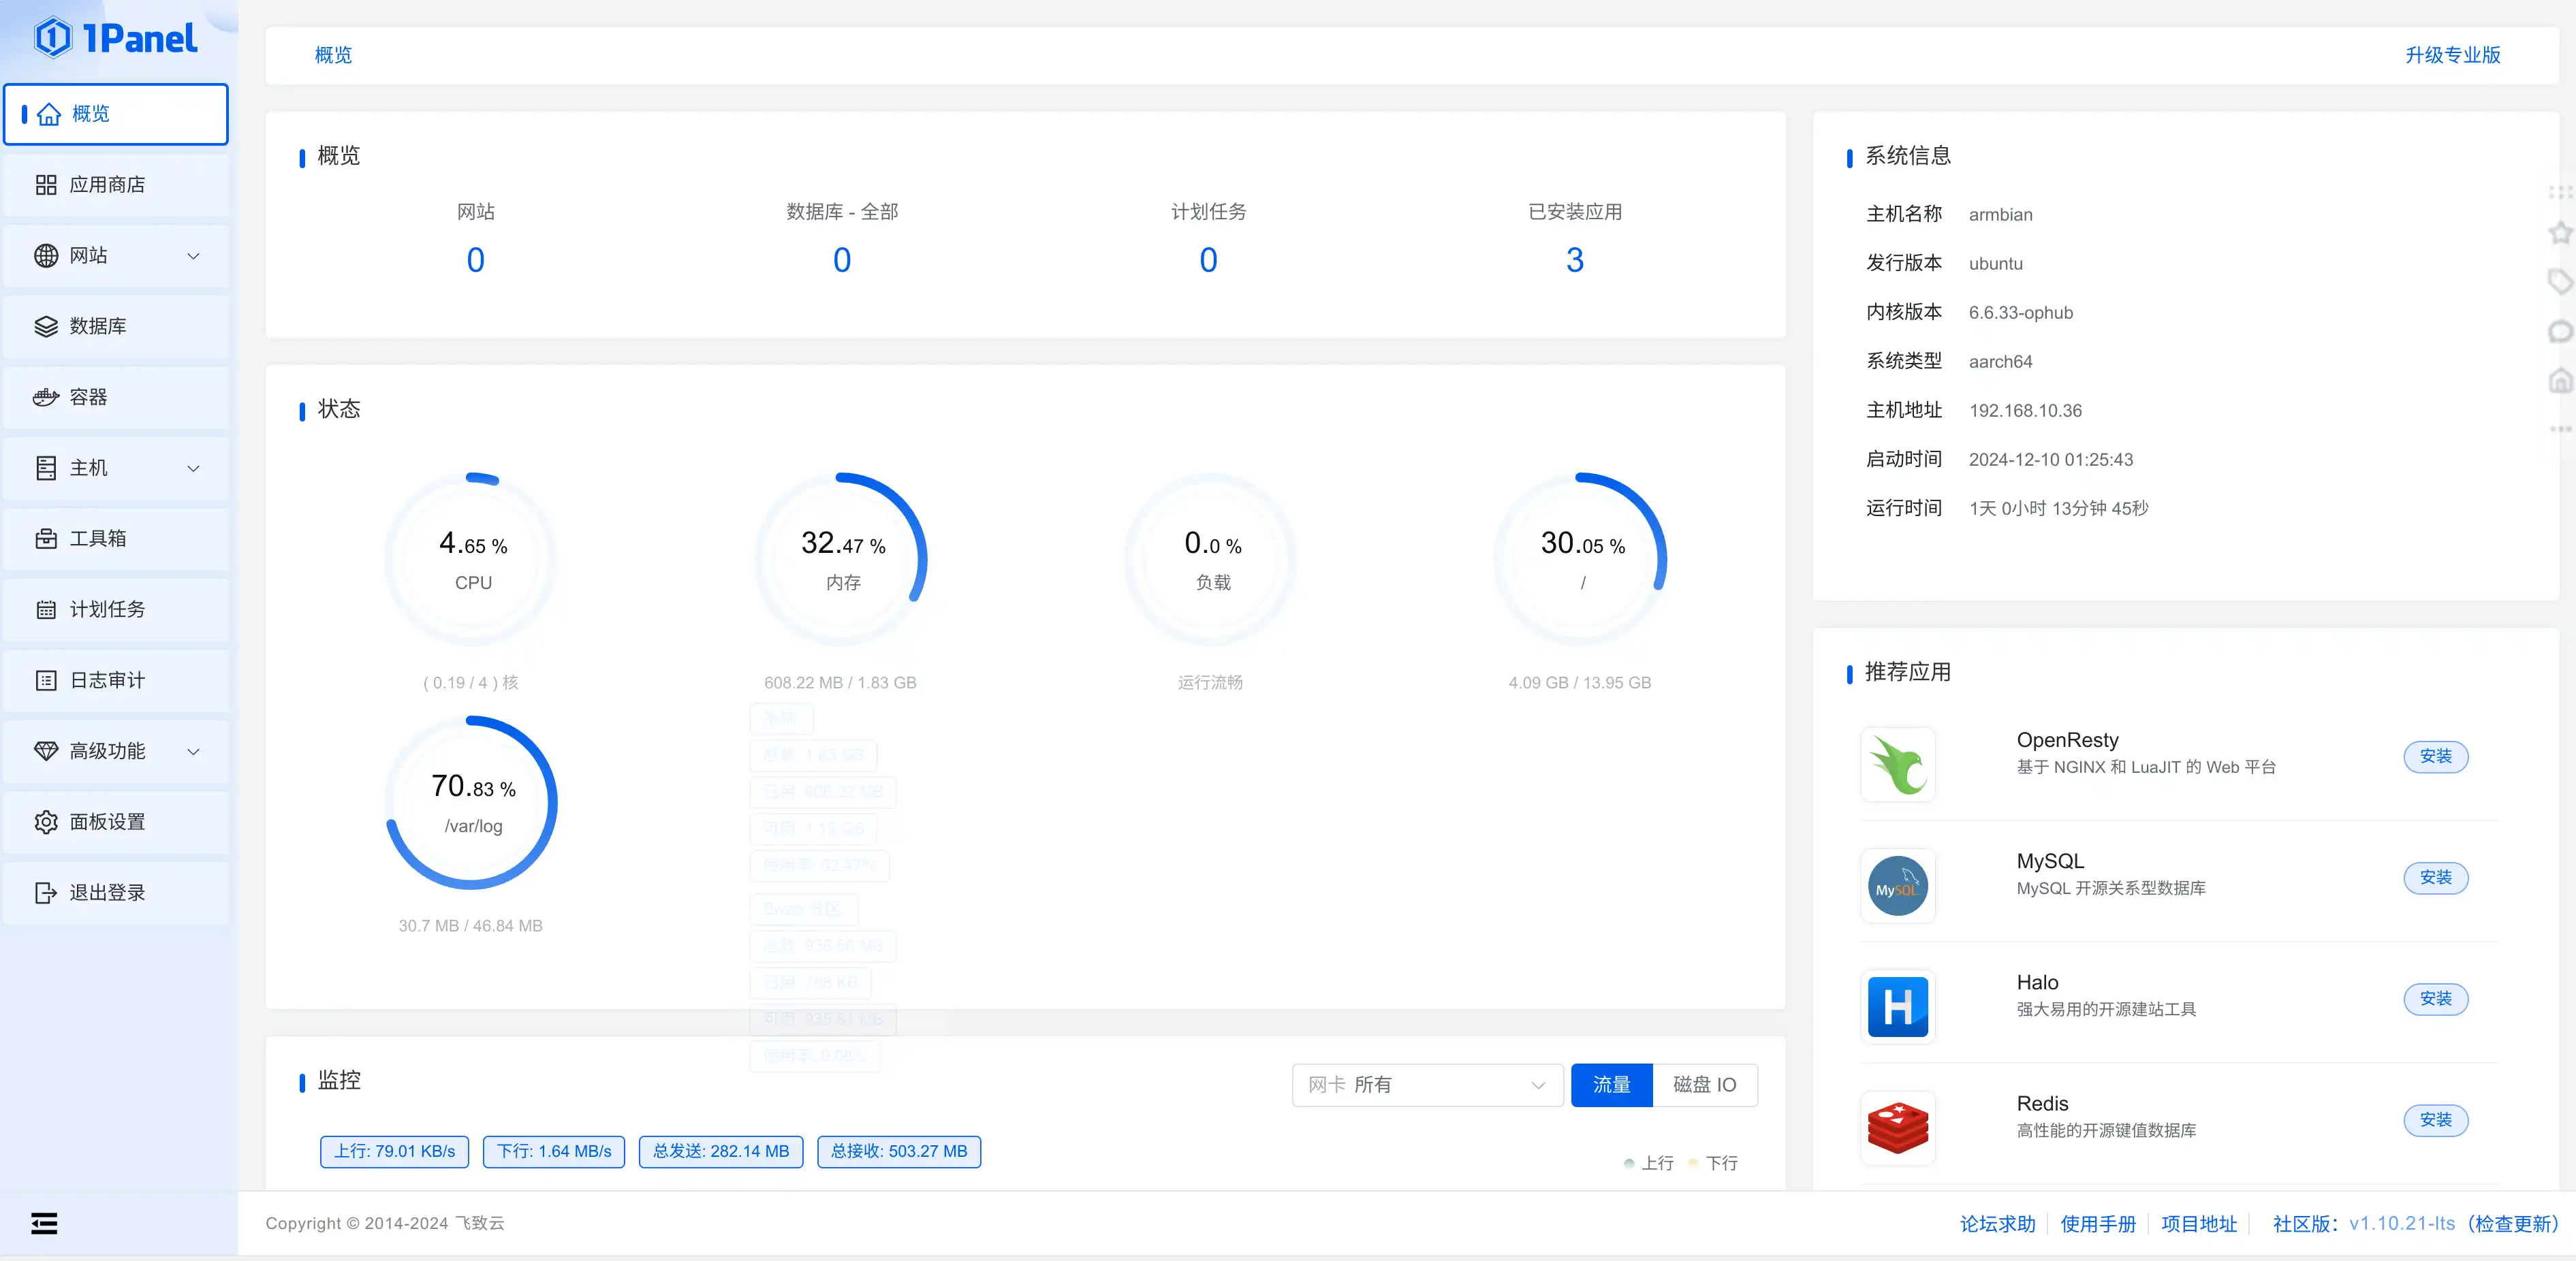This screenshot has width=2576, height=1261.
Task: Click the Halo app icon
Action: click(x=1897, y=1007)
